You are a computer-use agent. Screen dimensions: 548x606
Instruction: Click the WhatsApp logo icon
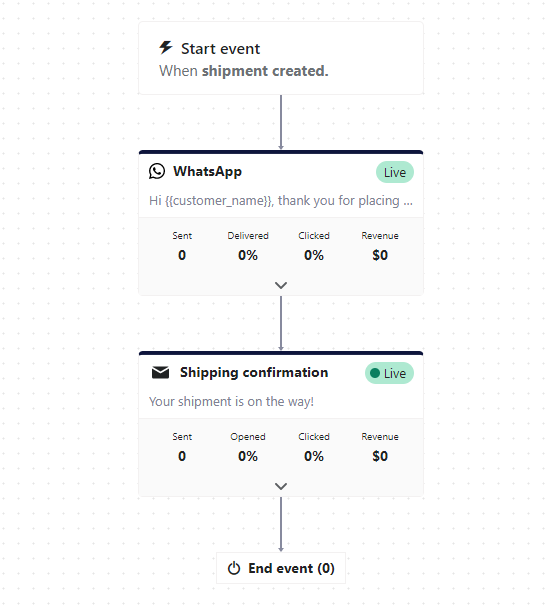pos(157,171)
